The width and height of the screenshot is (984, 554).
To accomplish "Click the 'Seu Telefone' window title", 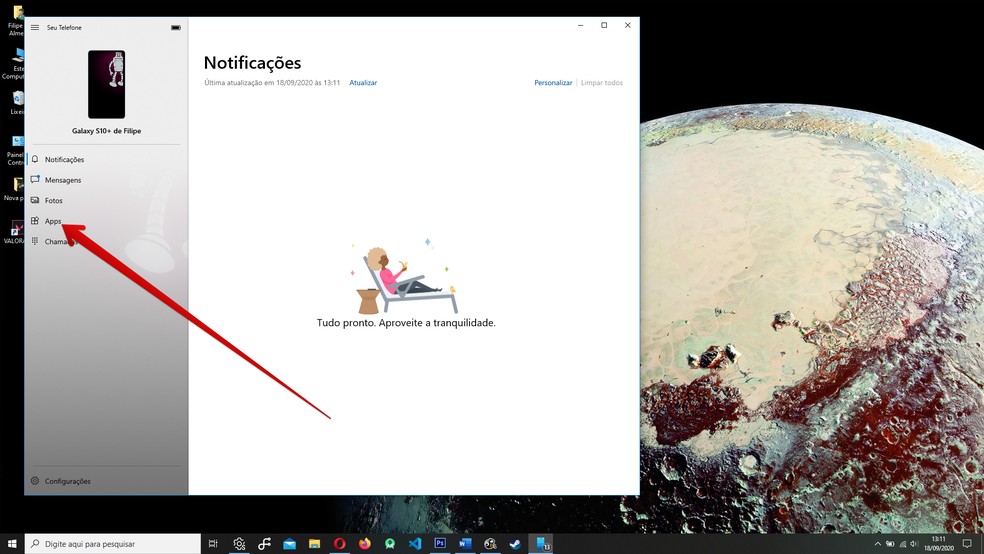I will point(64,28).
